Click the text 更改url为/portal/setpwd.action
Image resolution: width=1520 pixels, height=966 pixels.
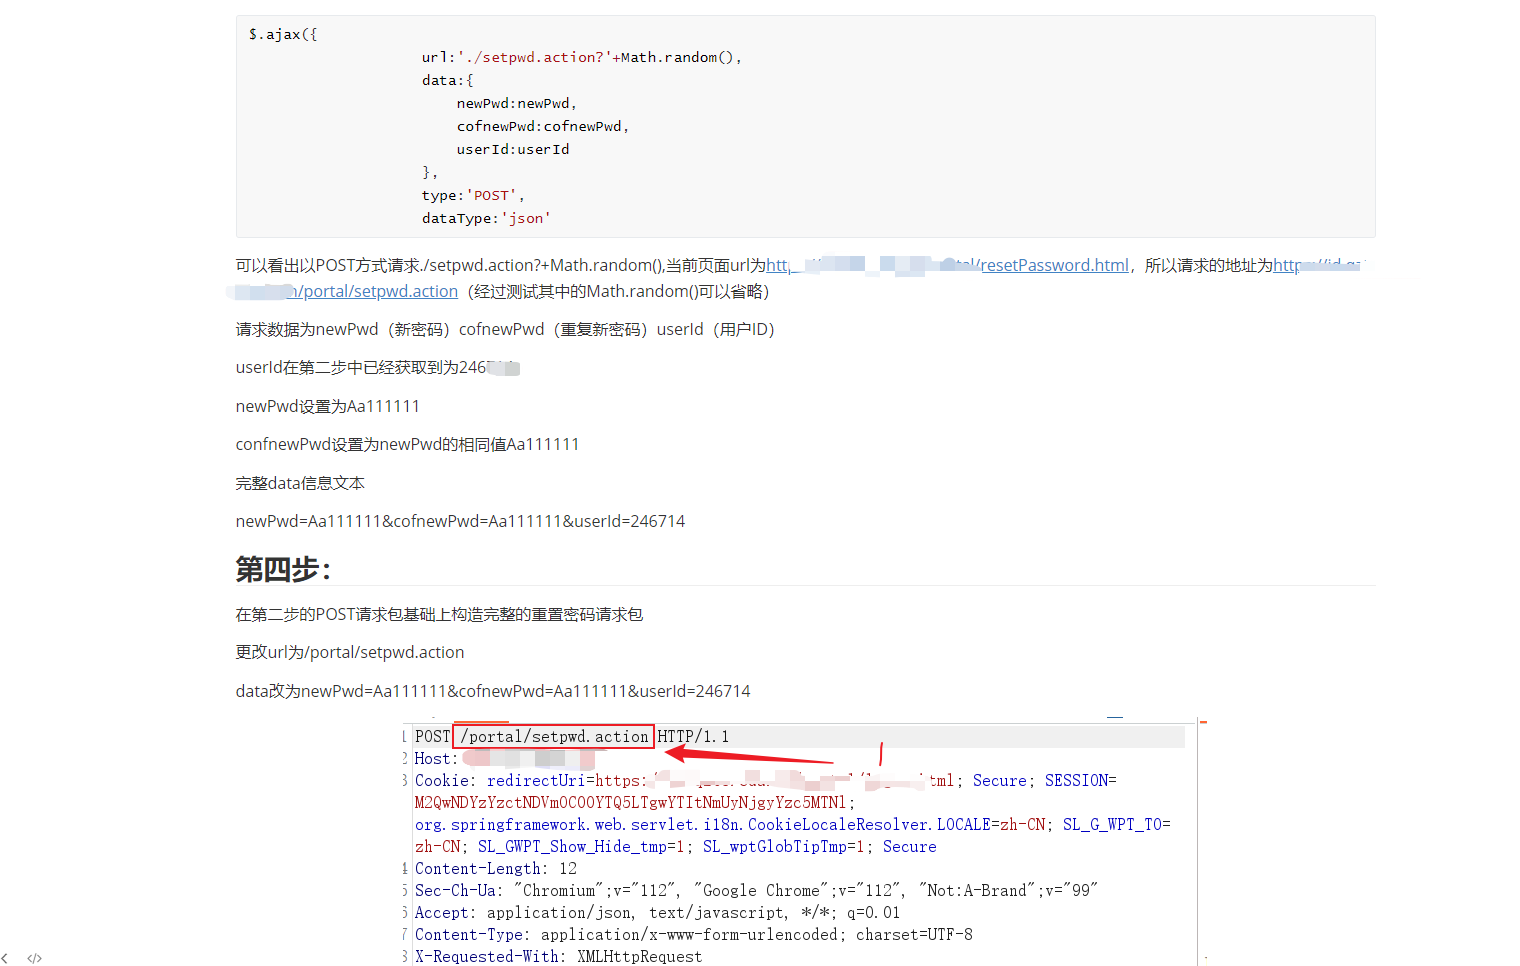point(350,652)
